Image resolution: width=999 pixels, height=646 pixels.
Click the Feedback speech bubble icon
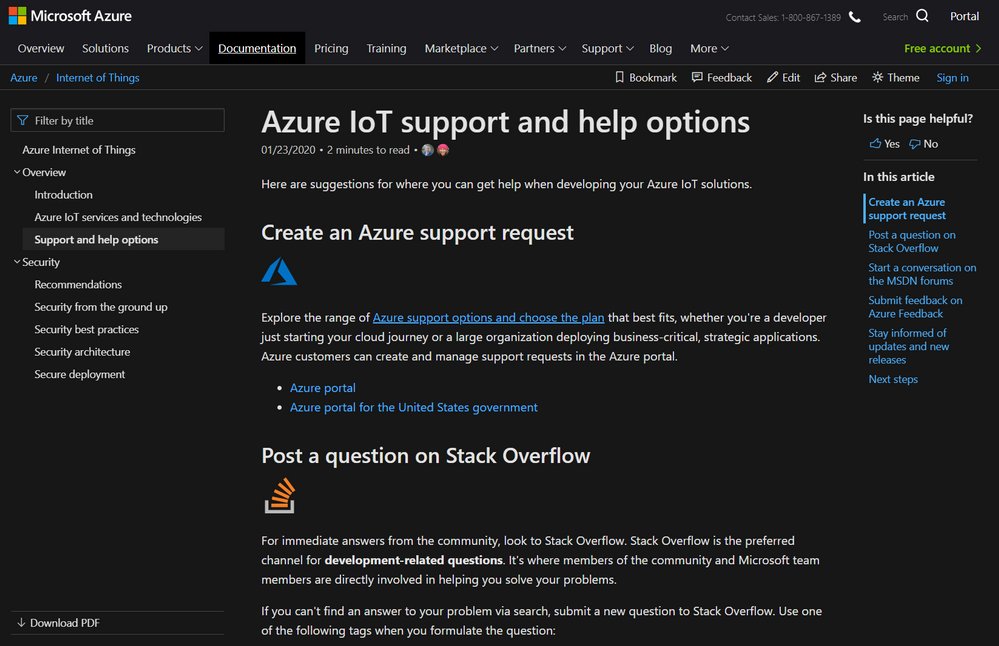[x=697, y=77]
